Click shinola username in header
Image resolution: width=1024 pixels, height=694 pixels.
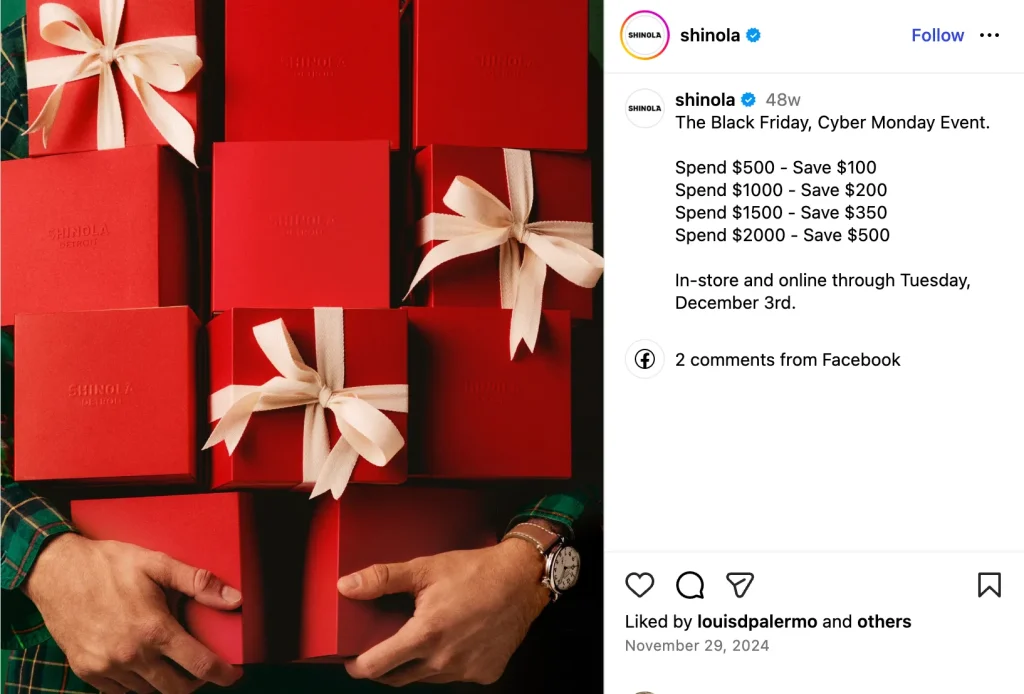[x=710, y=35]
